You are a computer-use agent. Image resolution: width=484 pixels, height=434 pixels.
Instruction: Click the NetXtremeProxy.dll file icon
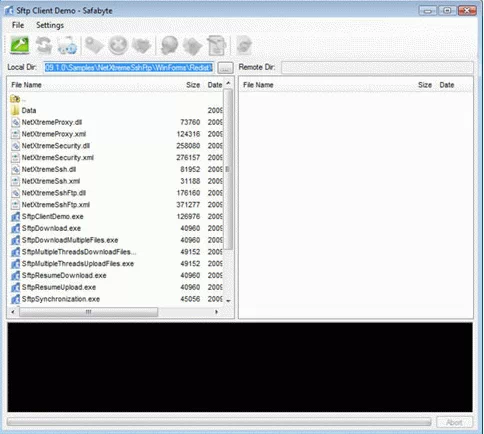(x=15, y=122)
